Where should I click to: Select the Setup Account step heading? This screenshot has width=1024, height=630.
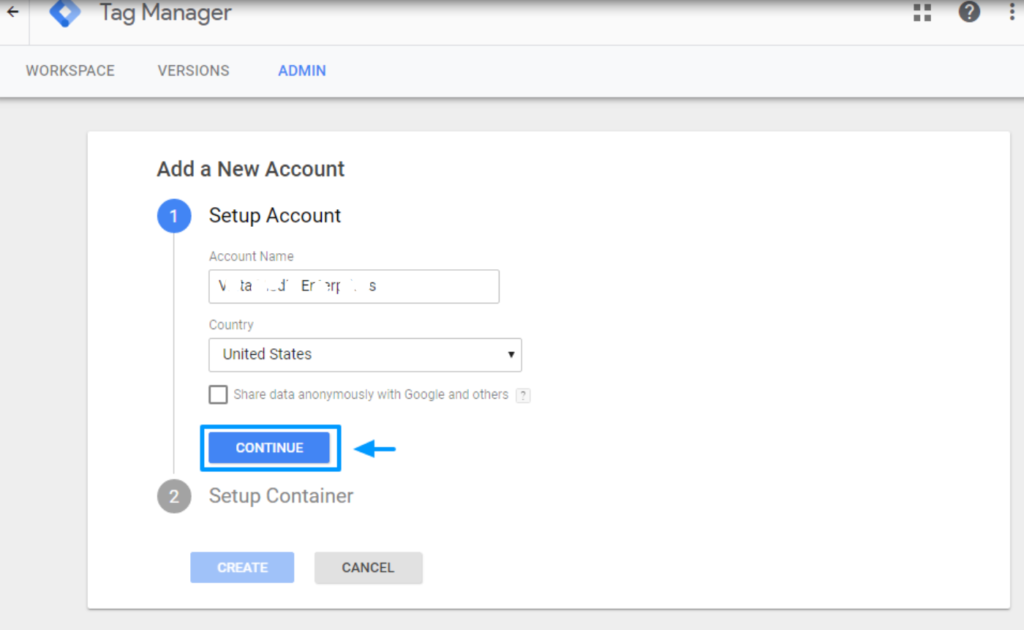coord(275,215)
